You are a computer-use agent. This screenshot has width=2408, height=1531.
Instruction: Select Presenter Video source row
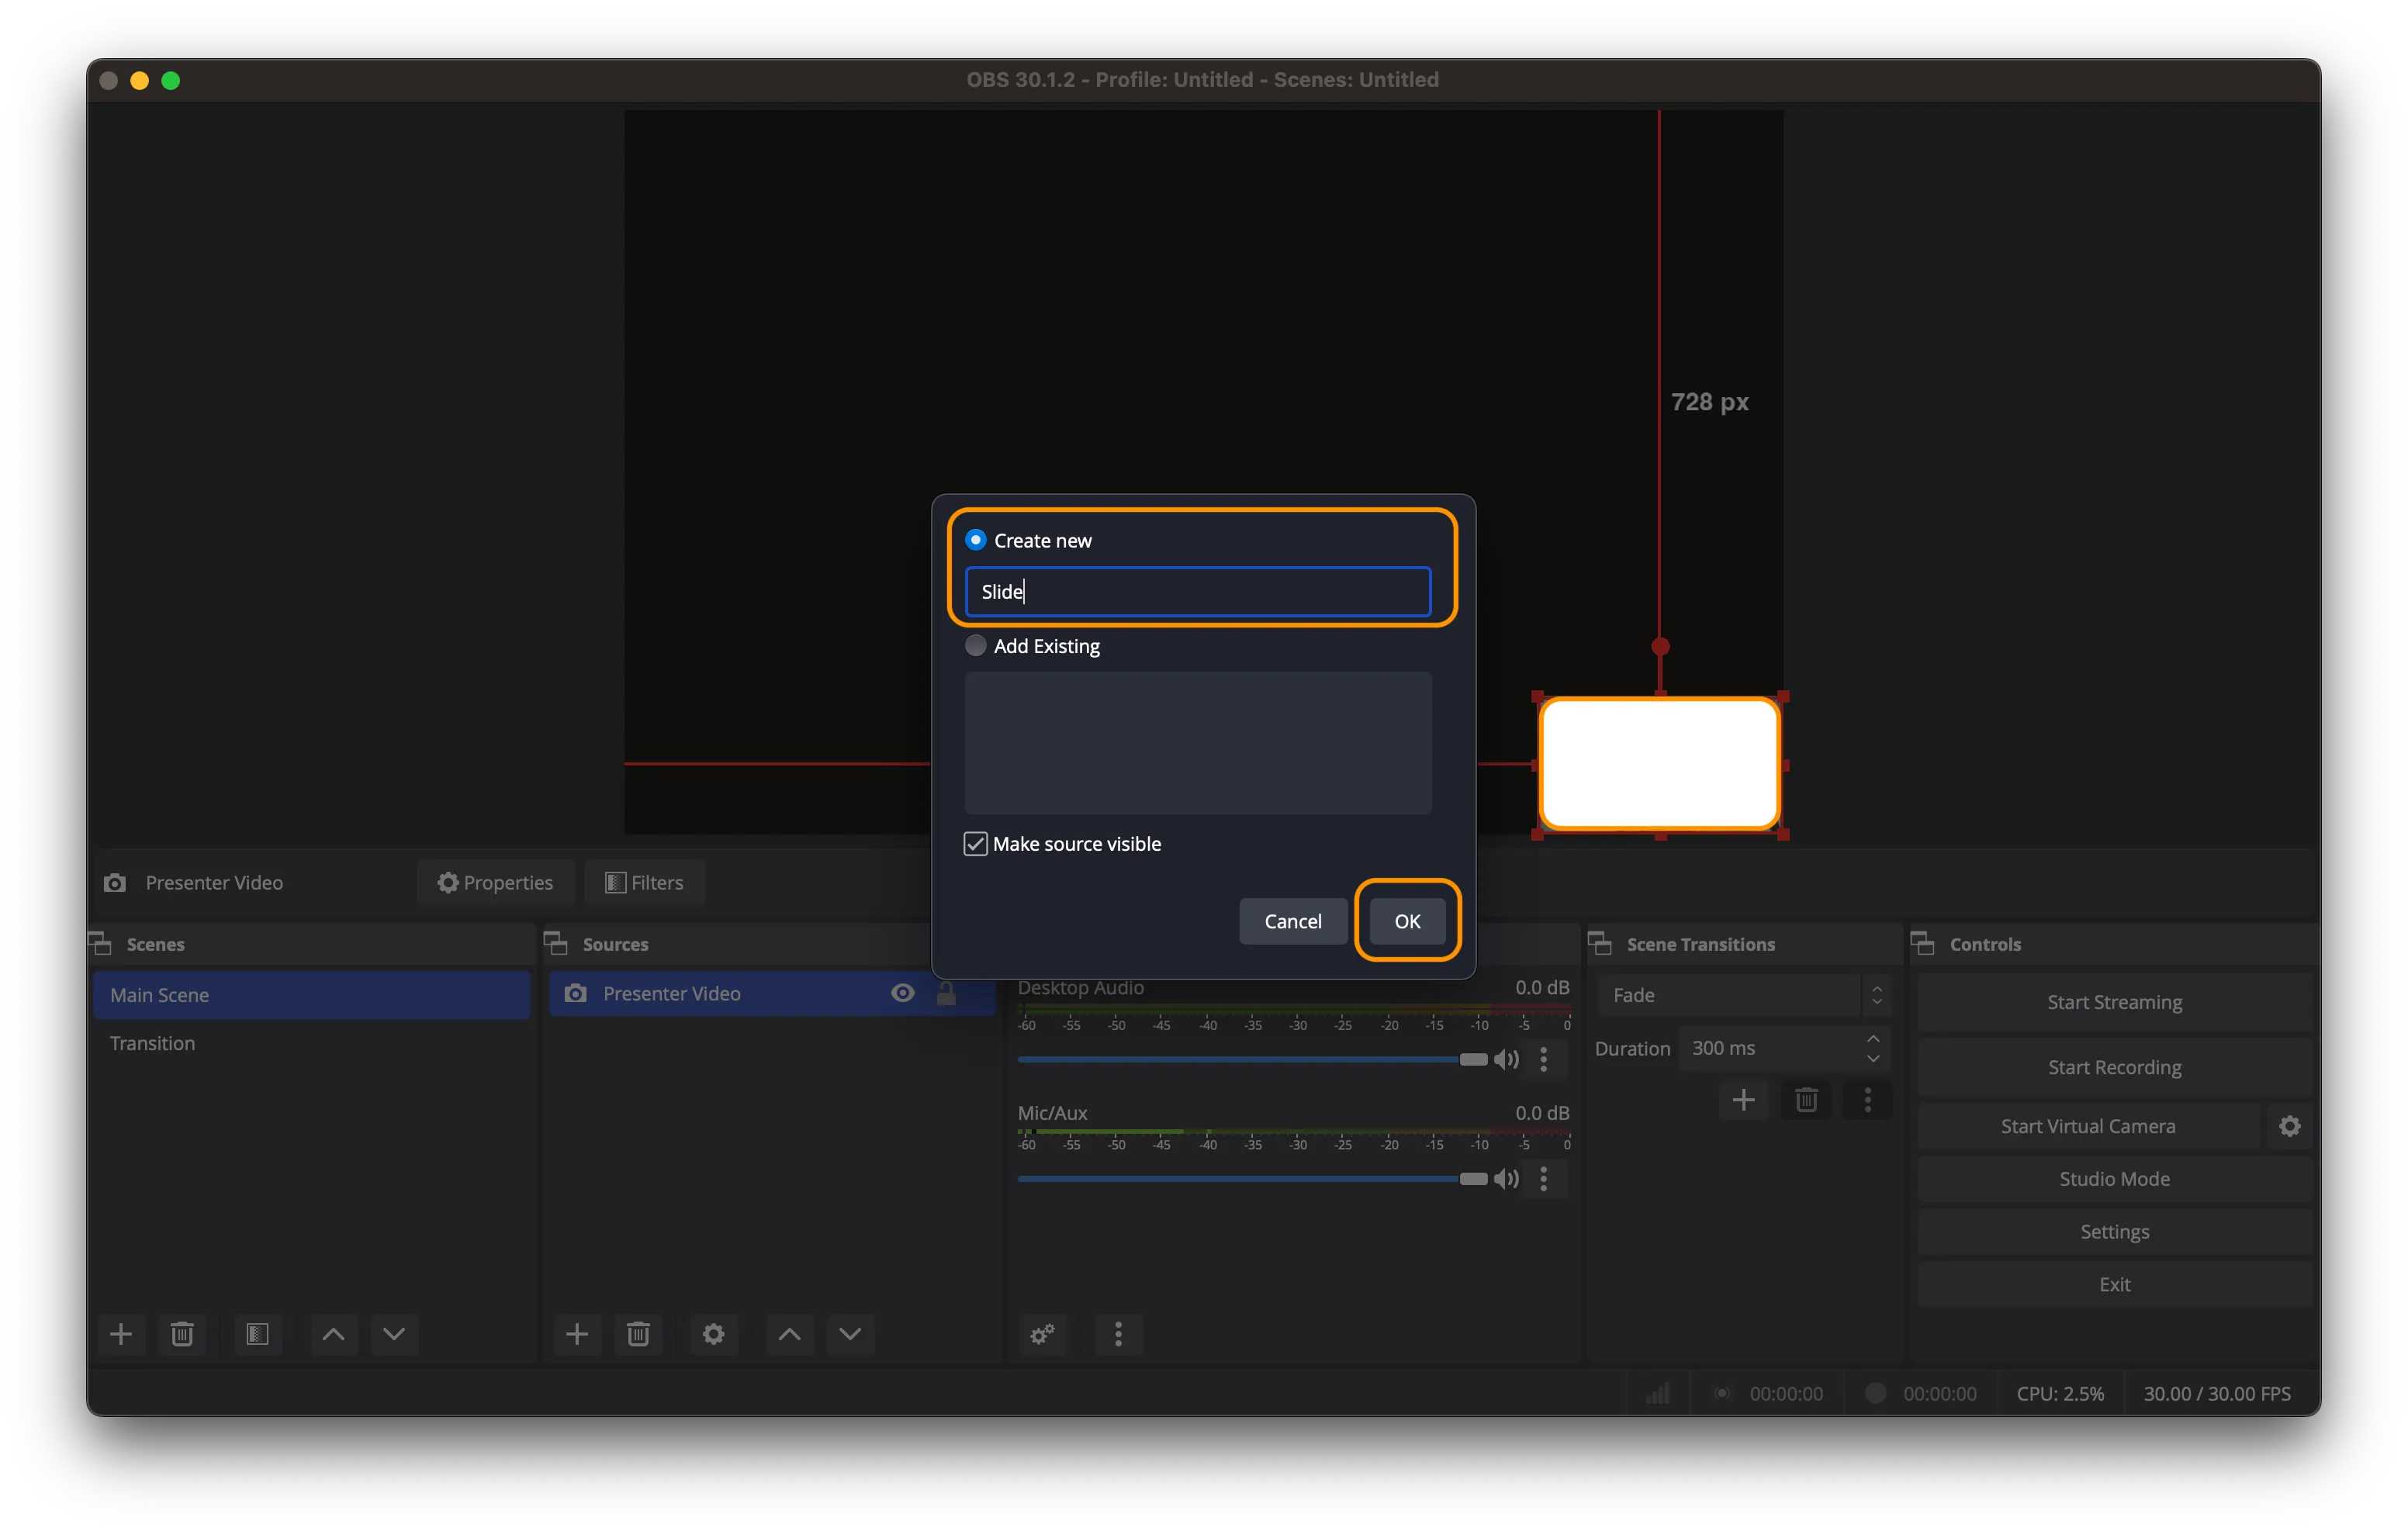[x=771, y=993]
